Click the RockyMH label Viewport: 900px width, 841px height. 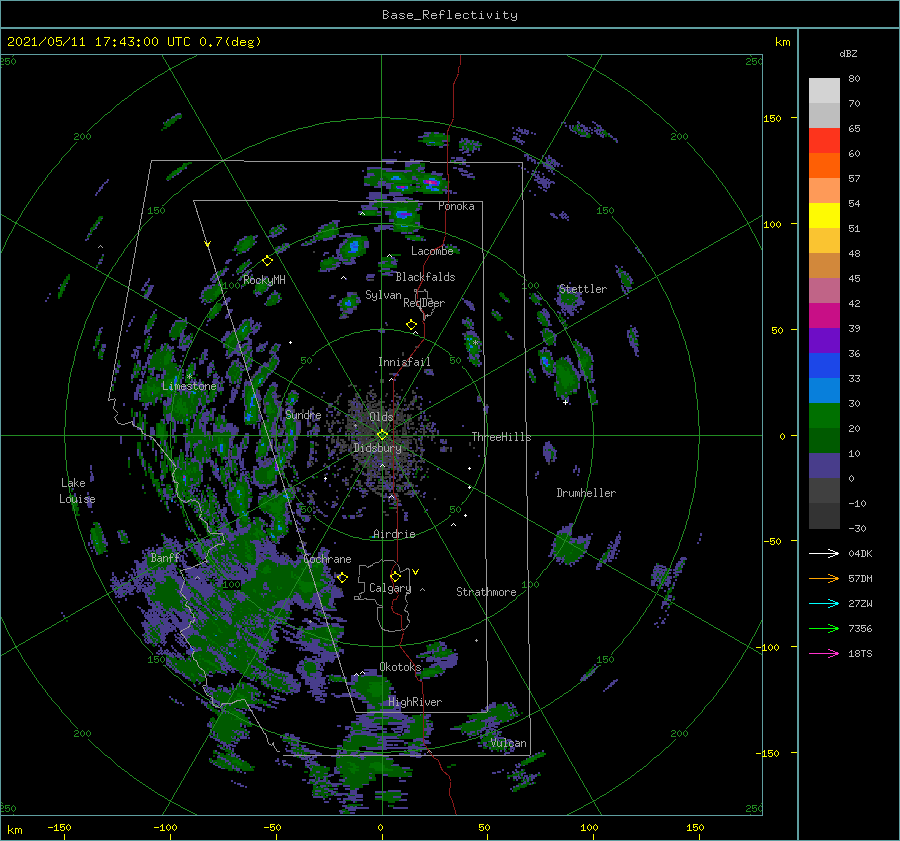264,280
